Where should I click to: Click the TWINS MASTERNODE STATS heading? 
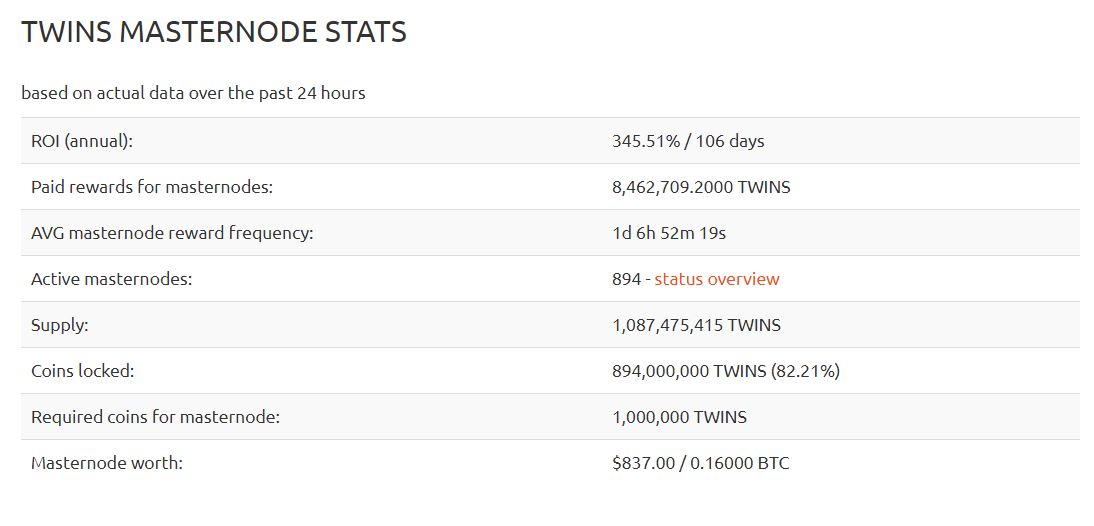click(x=214, y=32)
